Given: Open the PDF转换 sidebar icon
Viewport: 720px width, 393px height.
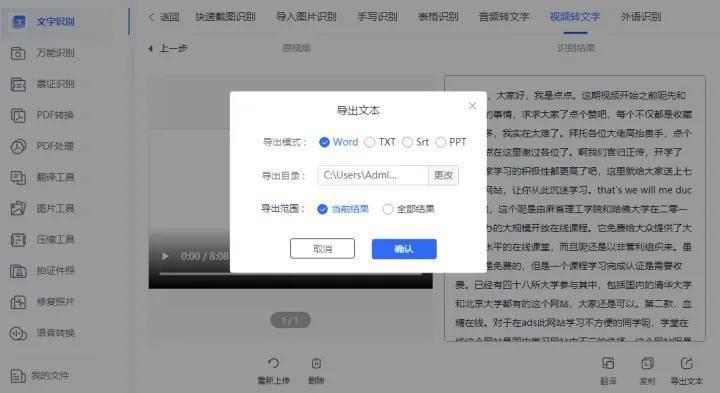Looking at the screenshot, I should click(x=18, y=115).
